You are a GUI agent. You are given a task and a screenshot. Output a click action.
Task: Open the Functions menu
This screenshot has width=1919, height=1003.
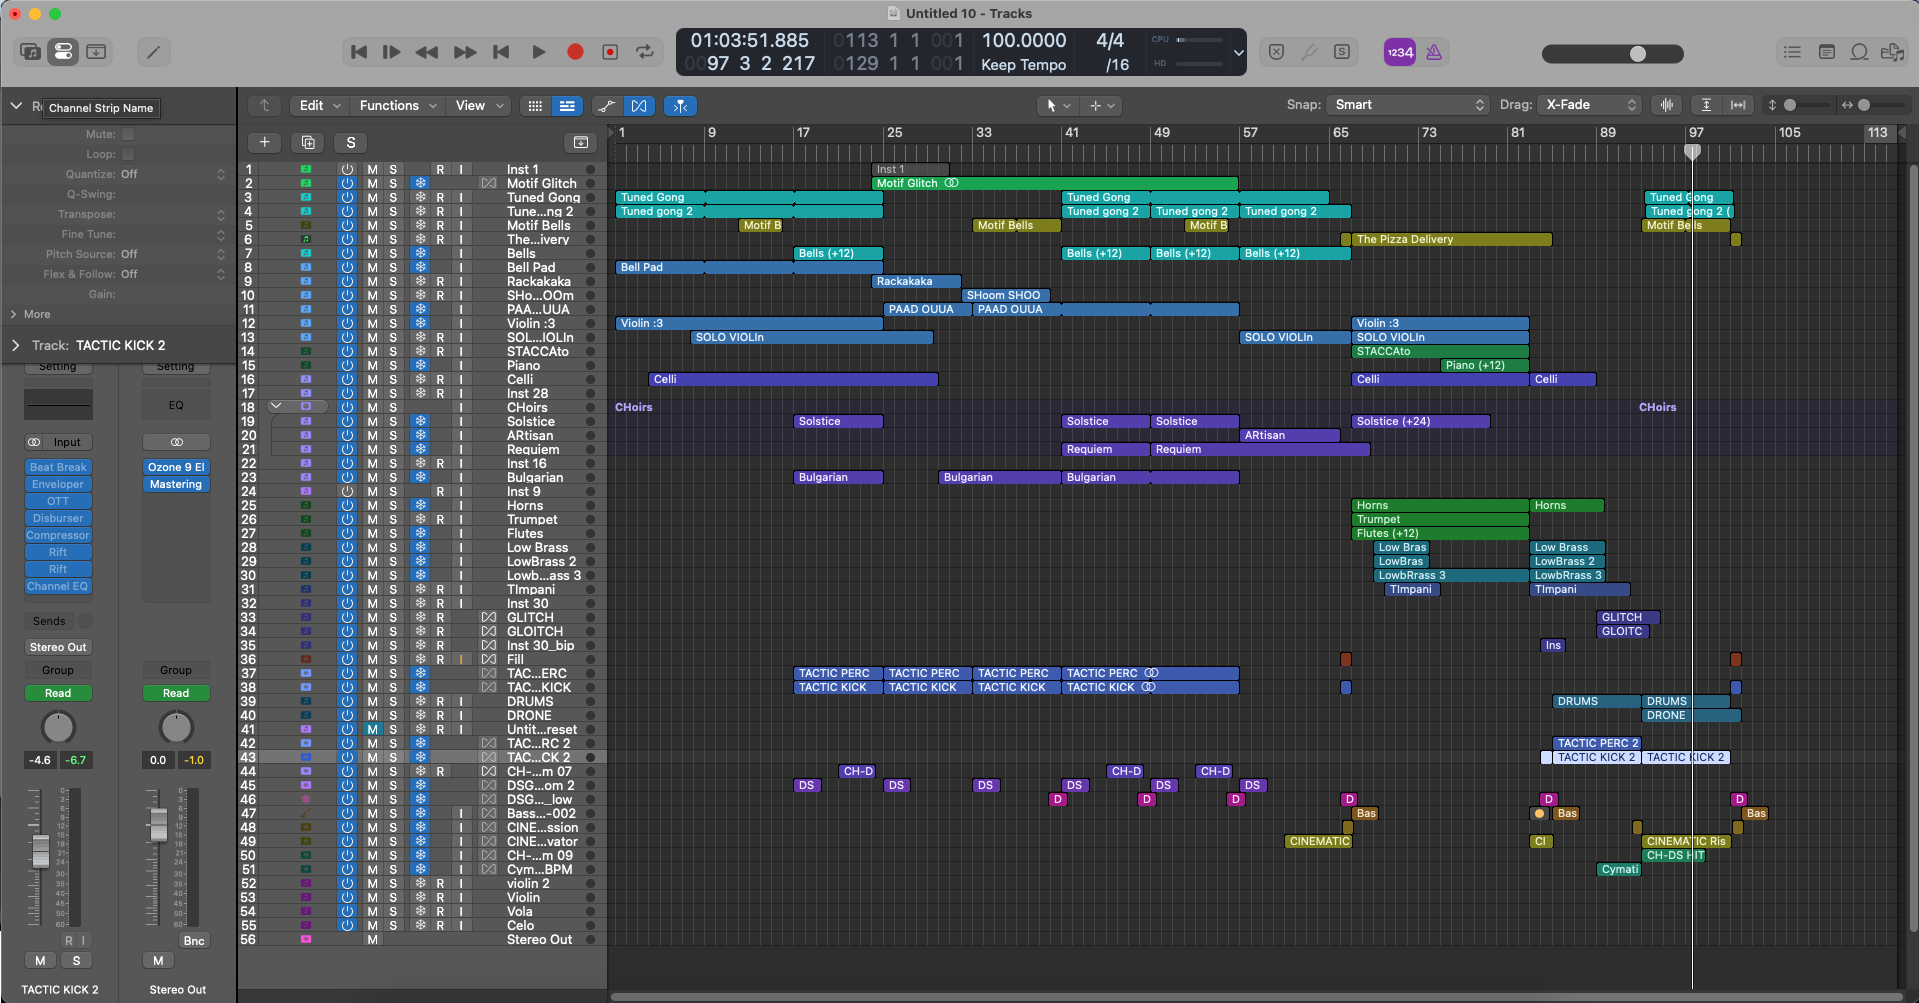[x=398, y=105]
